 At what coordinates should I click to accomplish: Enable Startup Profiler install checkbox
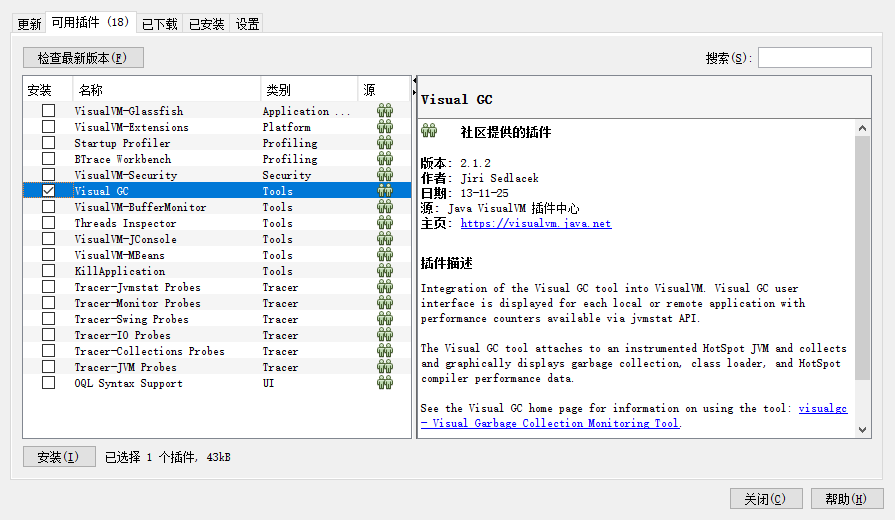49,143
